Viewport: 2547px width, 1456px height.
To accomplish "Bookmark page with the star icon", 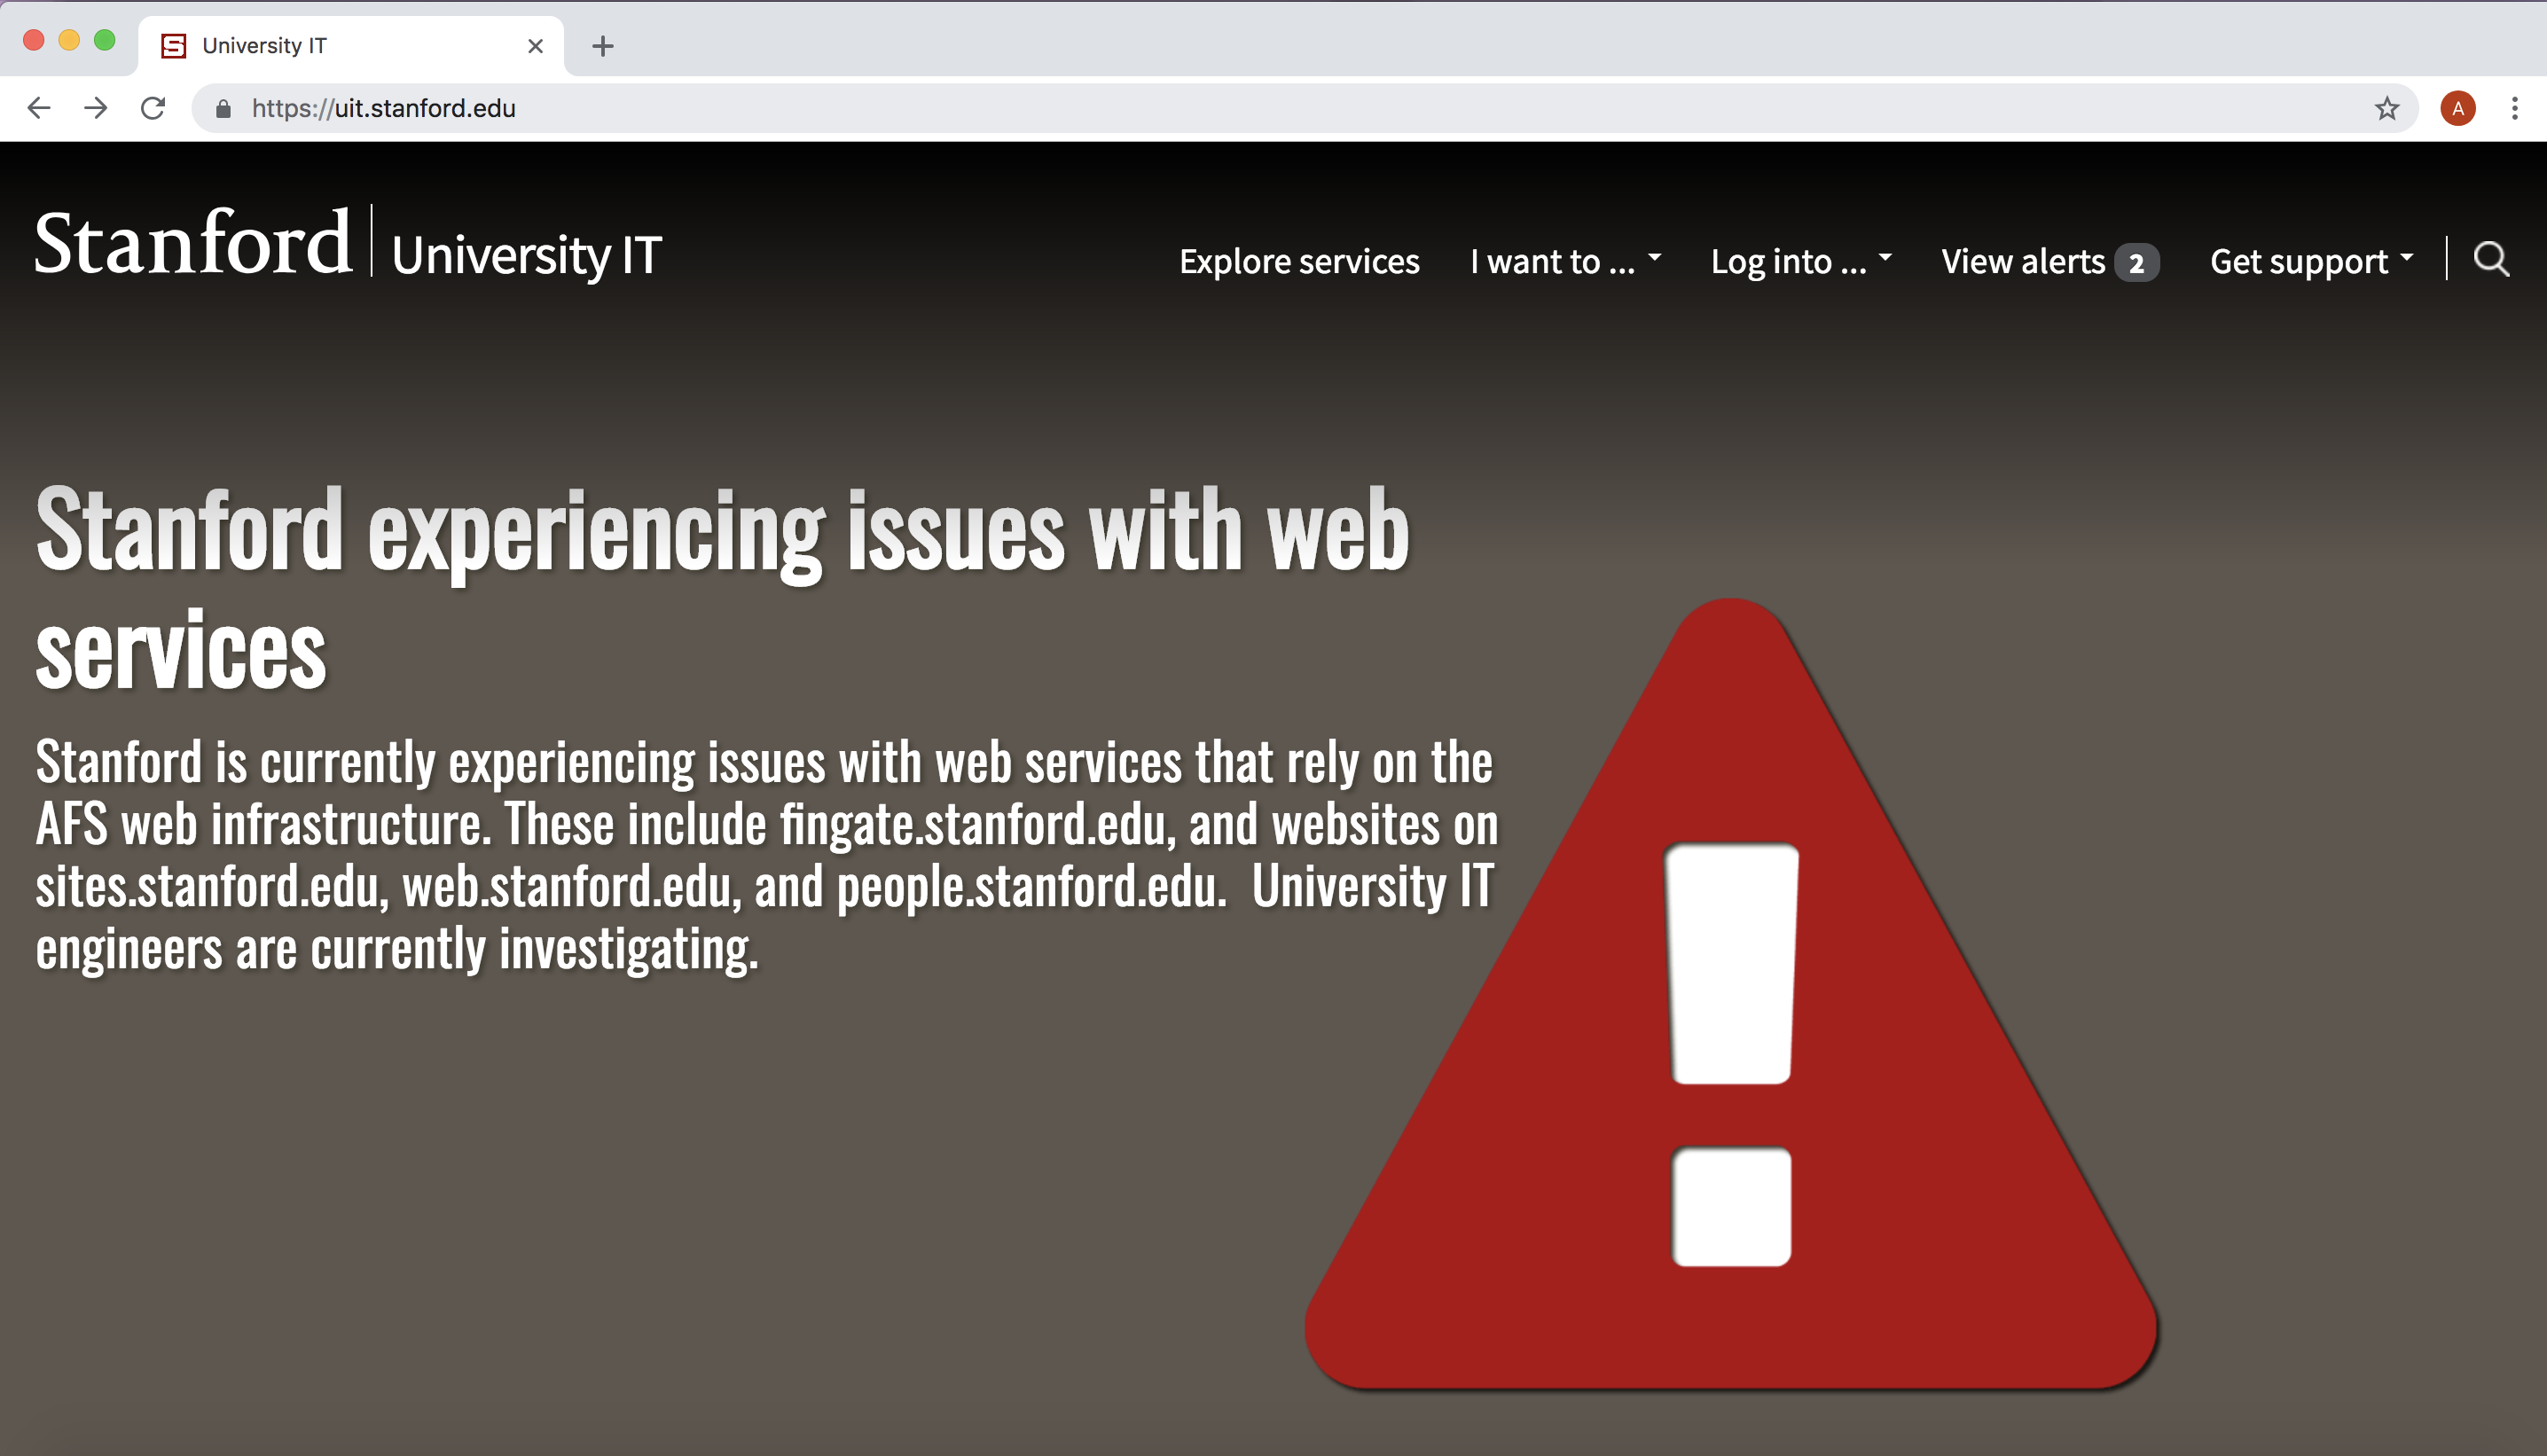I will coord(2387,108).
